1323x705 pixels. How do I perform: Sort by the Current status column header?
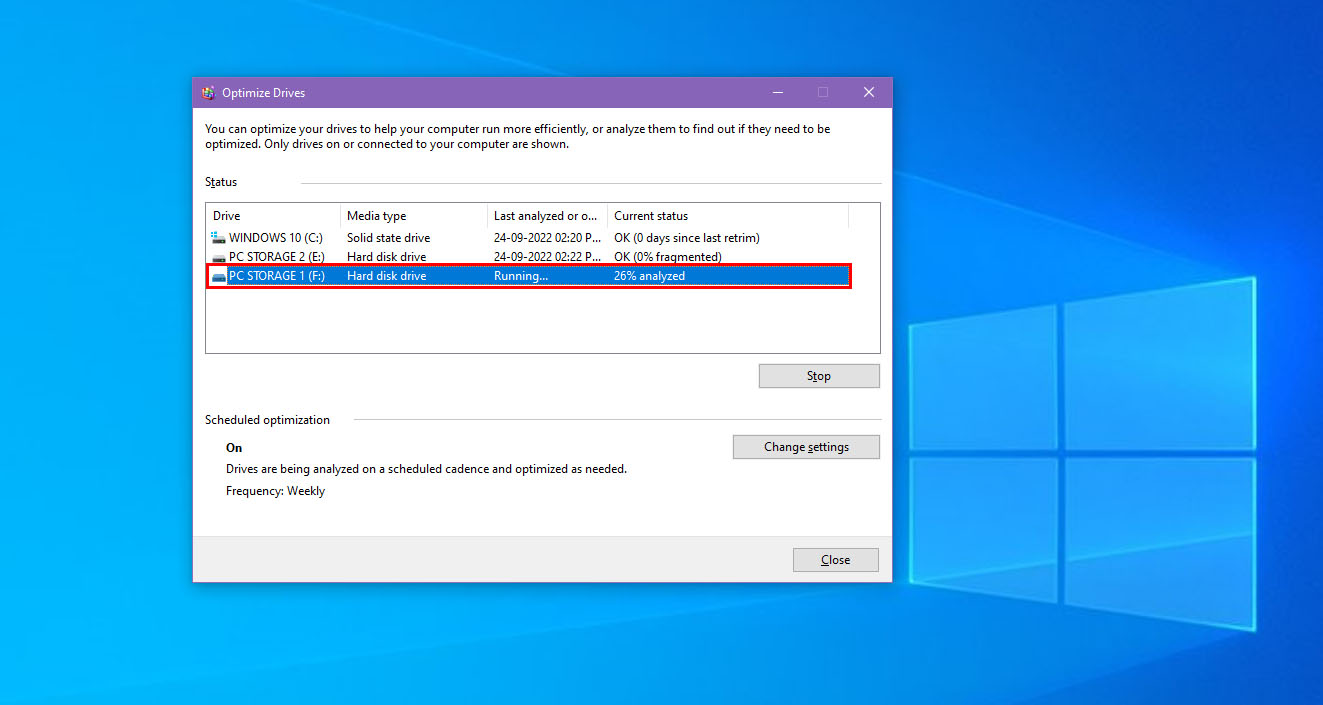click(x=650, y=215)
